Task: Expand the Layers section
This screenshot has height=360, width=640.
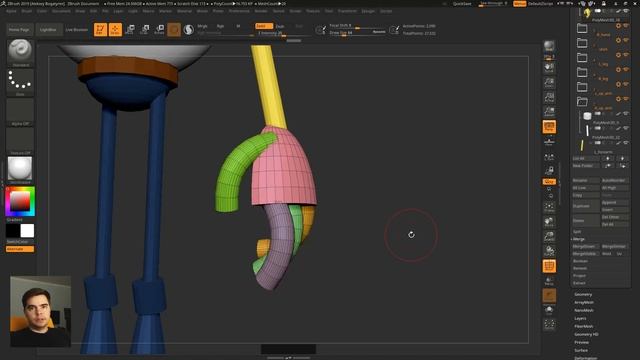Action: tap(580, 318)
